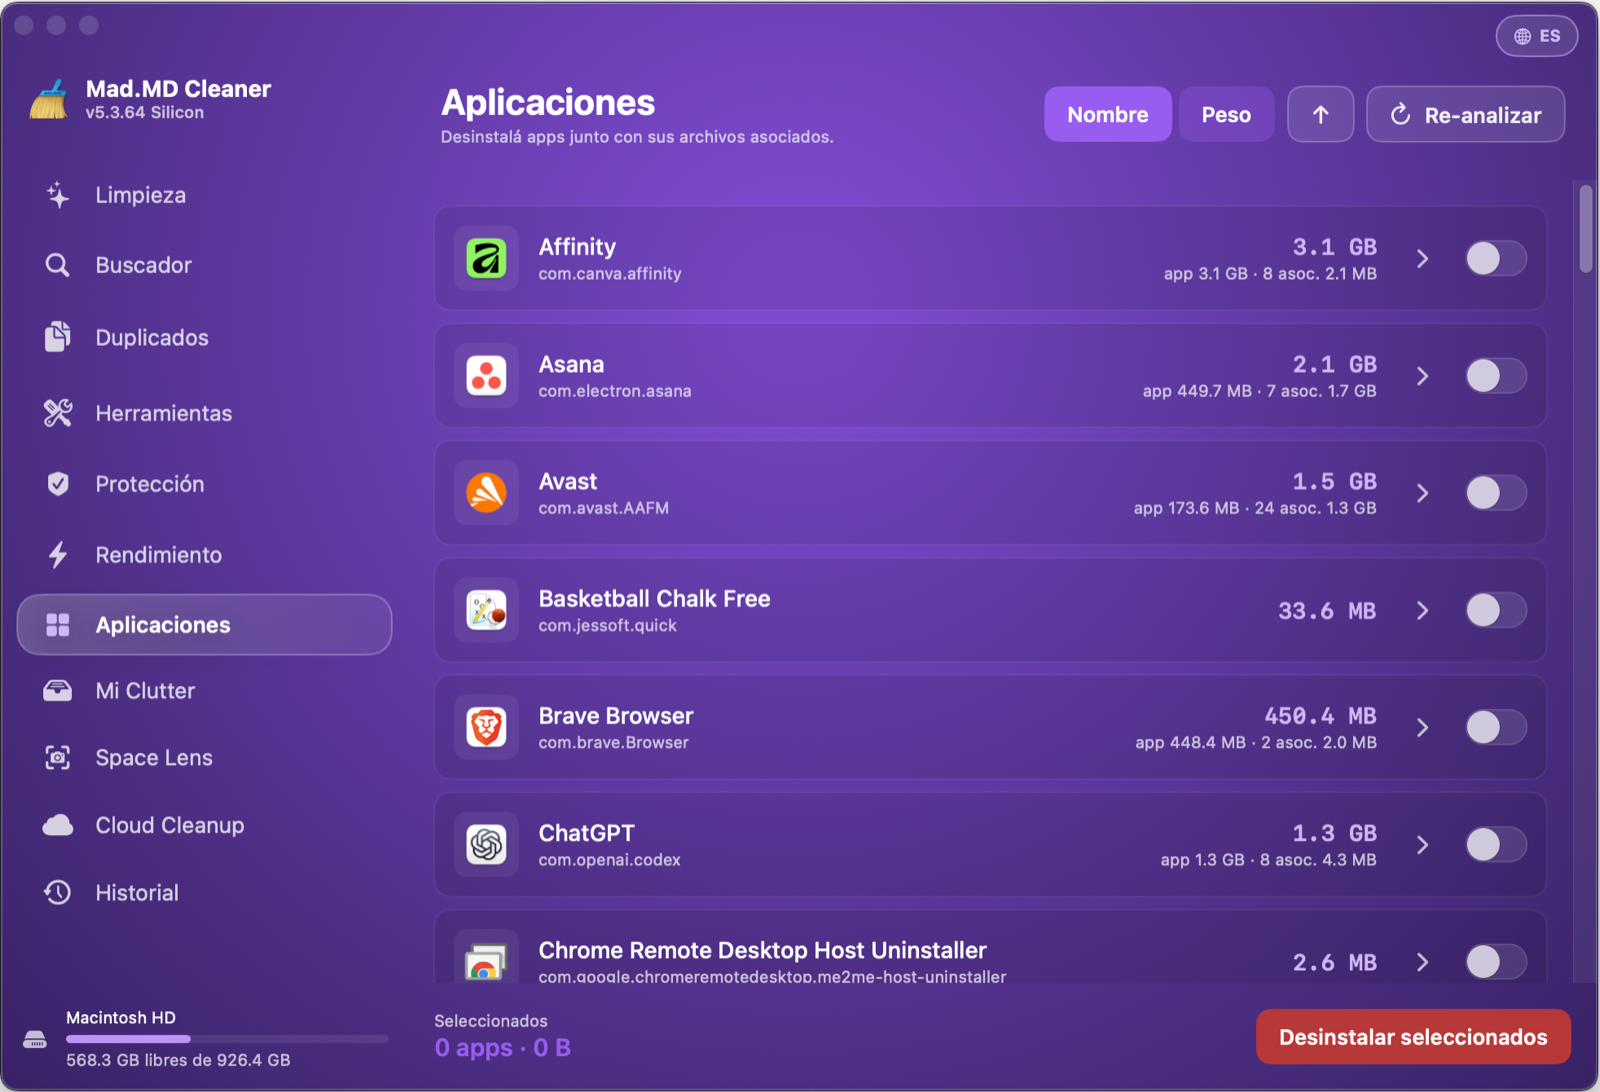Expand Basketball Chalk Free details chevron
The height and width of the screenshot is (1092, 1600).
tap(1423, 611)
